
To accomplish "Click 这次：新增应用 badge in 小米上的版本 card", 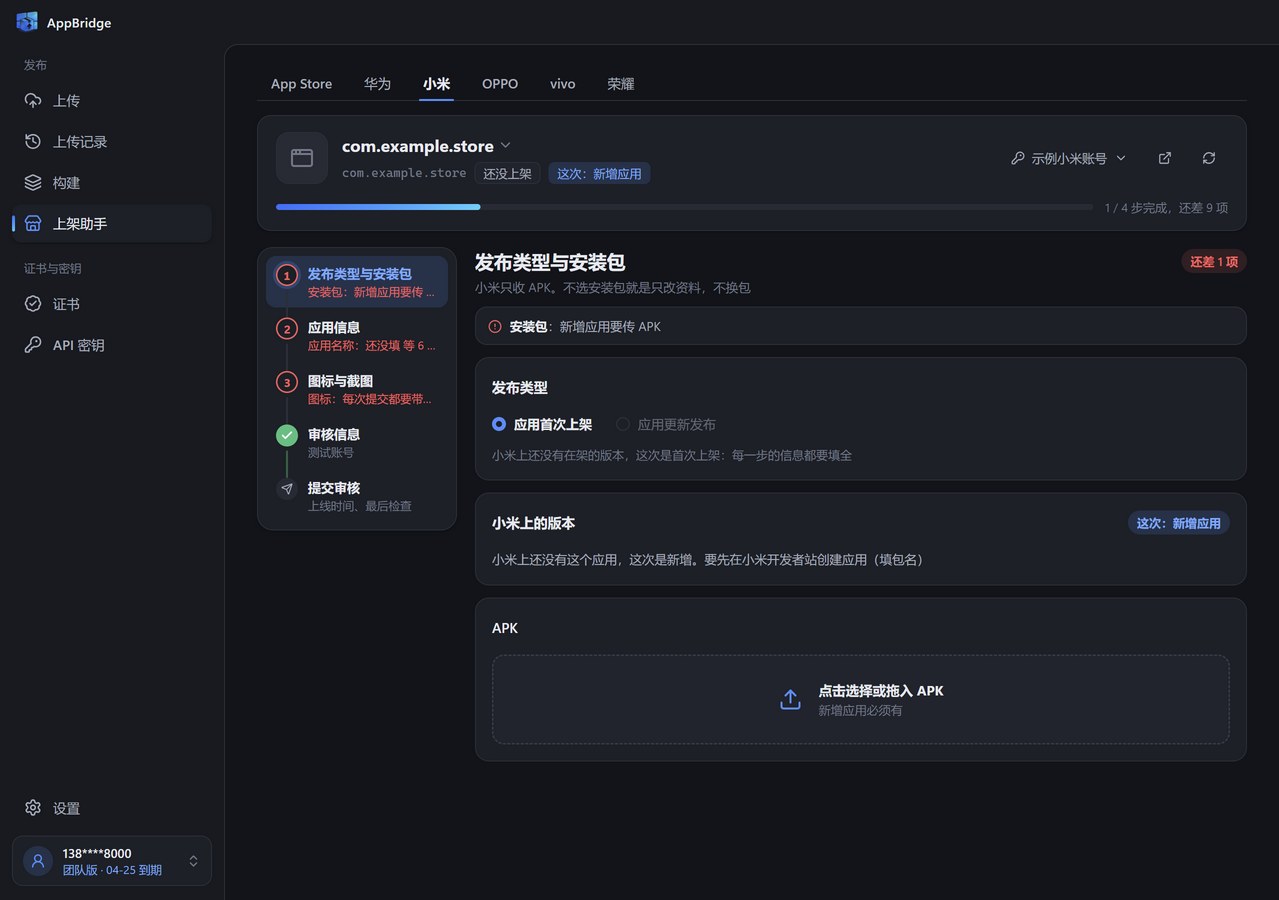I will [1179, 523].
